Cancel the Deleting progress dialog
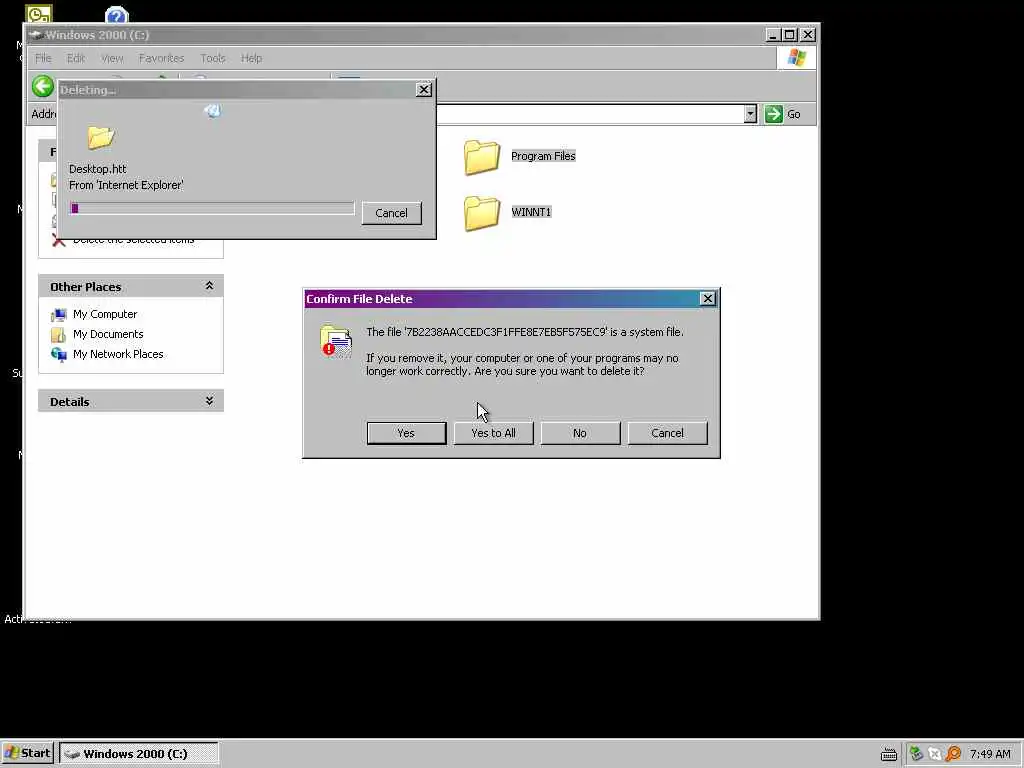Image resolution: width=1024 pixels, height=768 pixels. pos(391,213)
